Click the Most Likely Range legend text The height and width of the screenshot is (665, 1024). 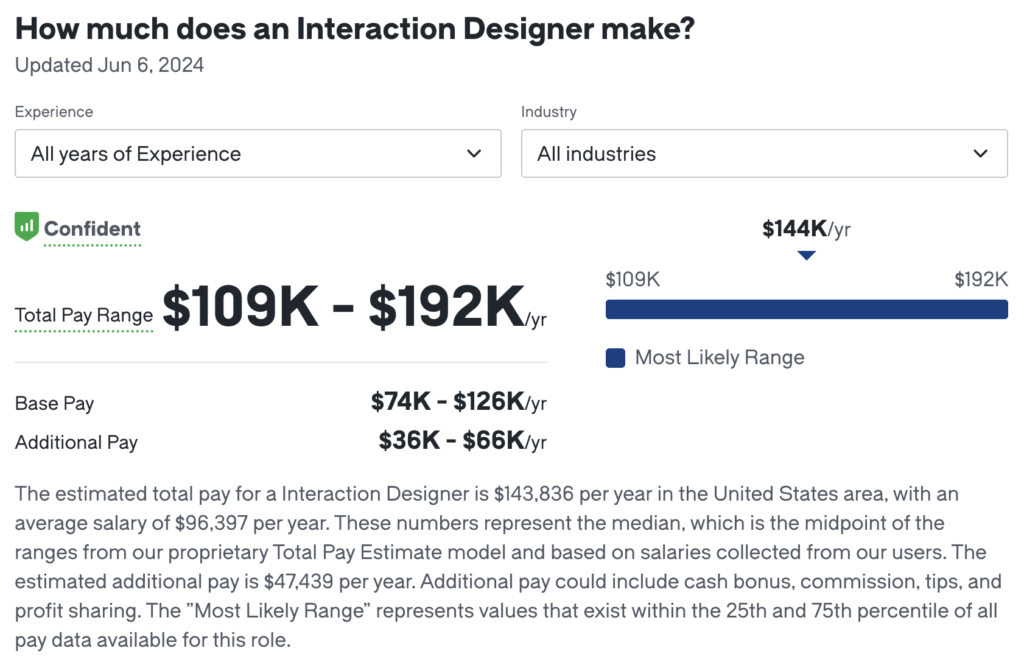tap(720, 358)
